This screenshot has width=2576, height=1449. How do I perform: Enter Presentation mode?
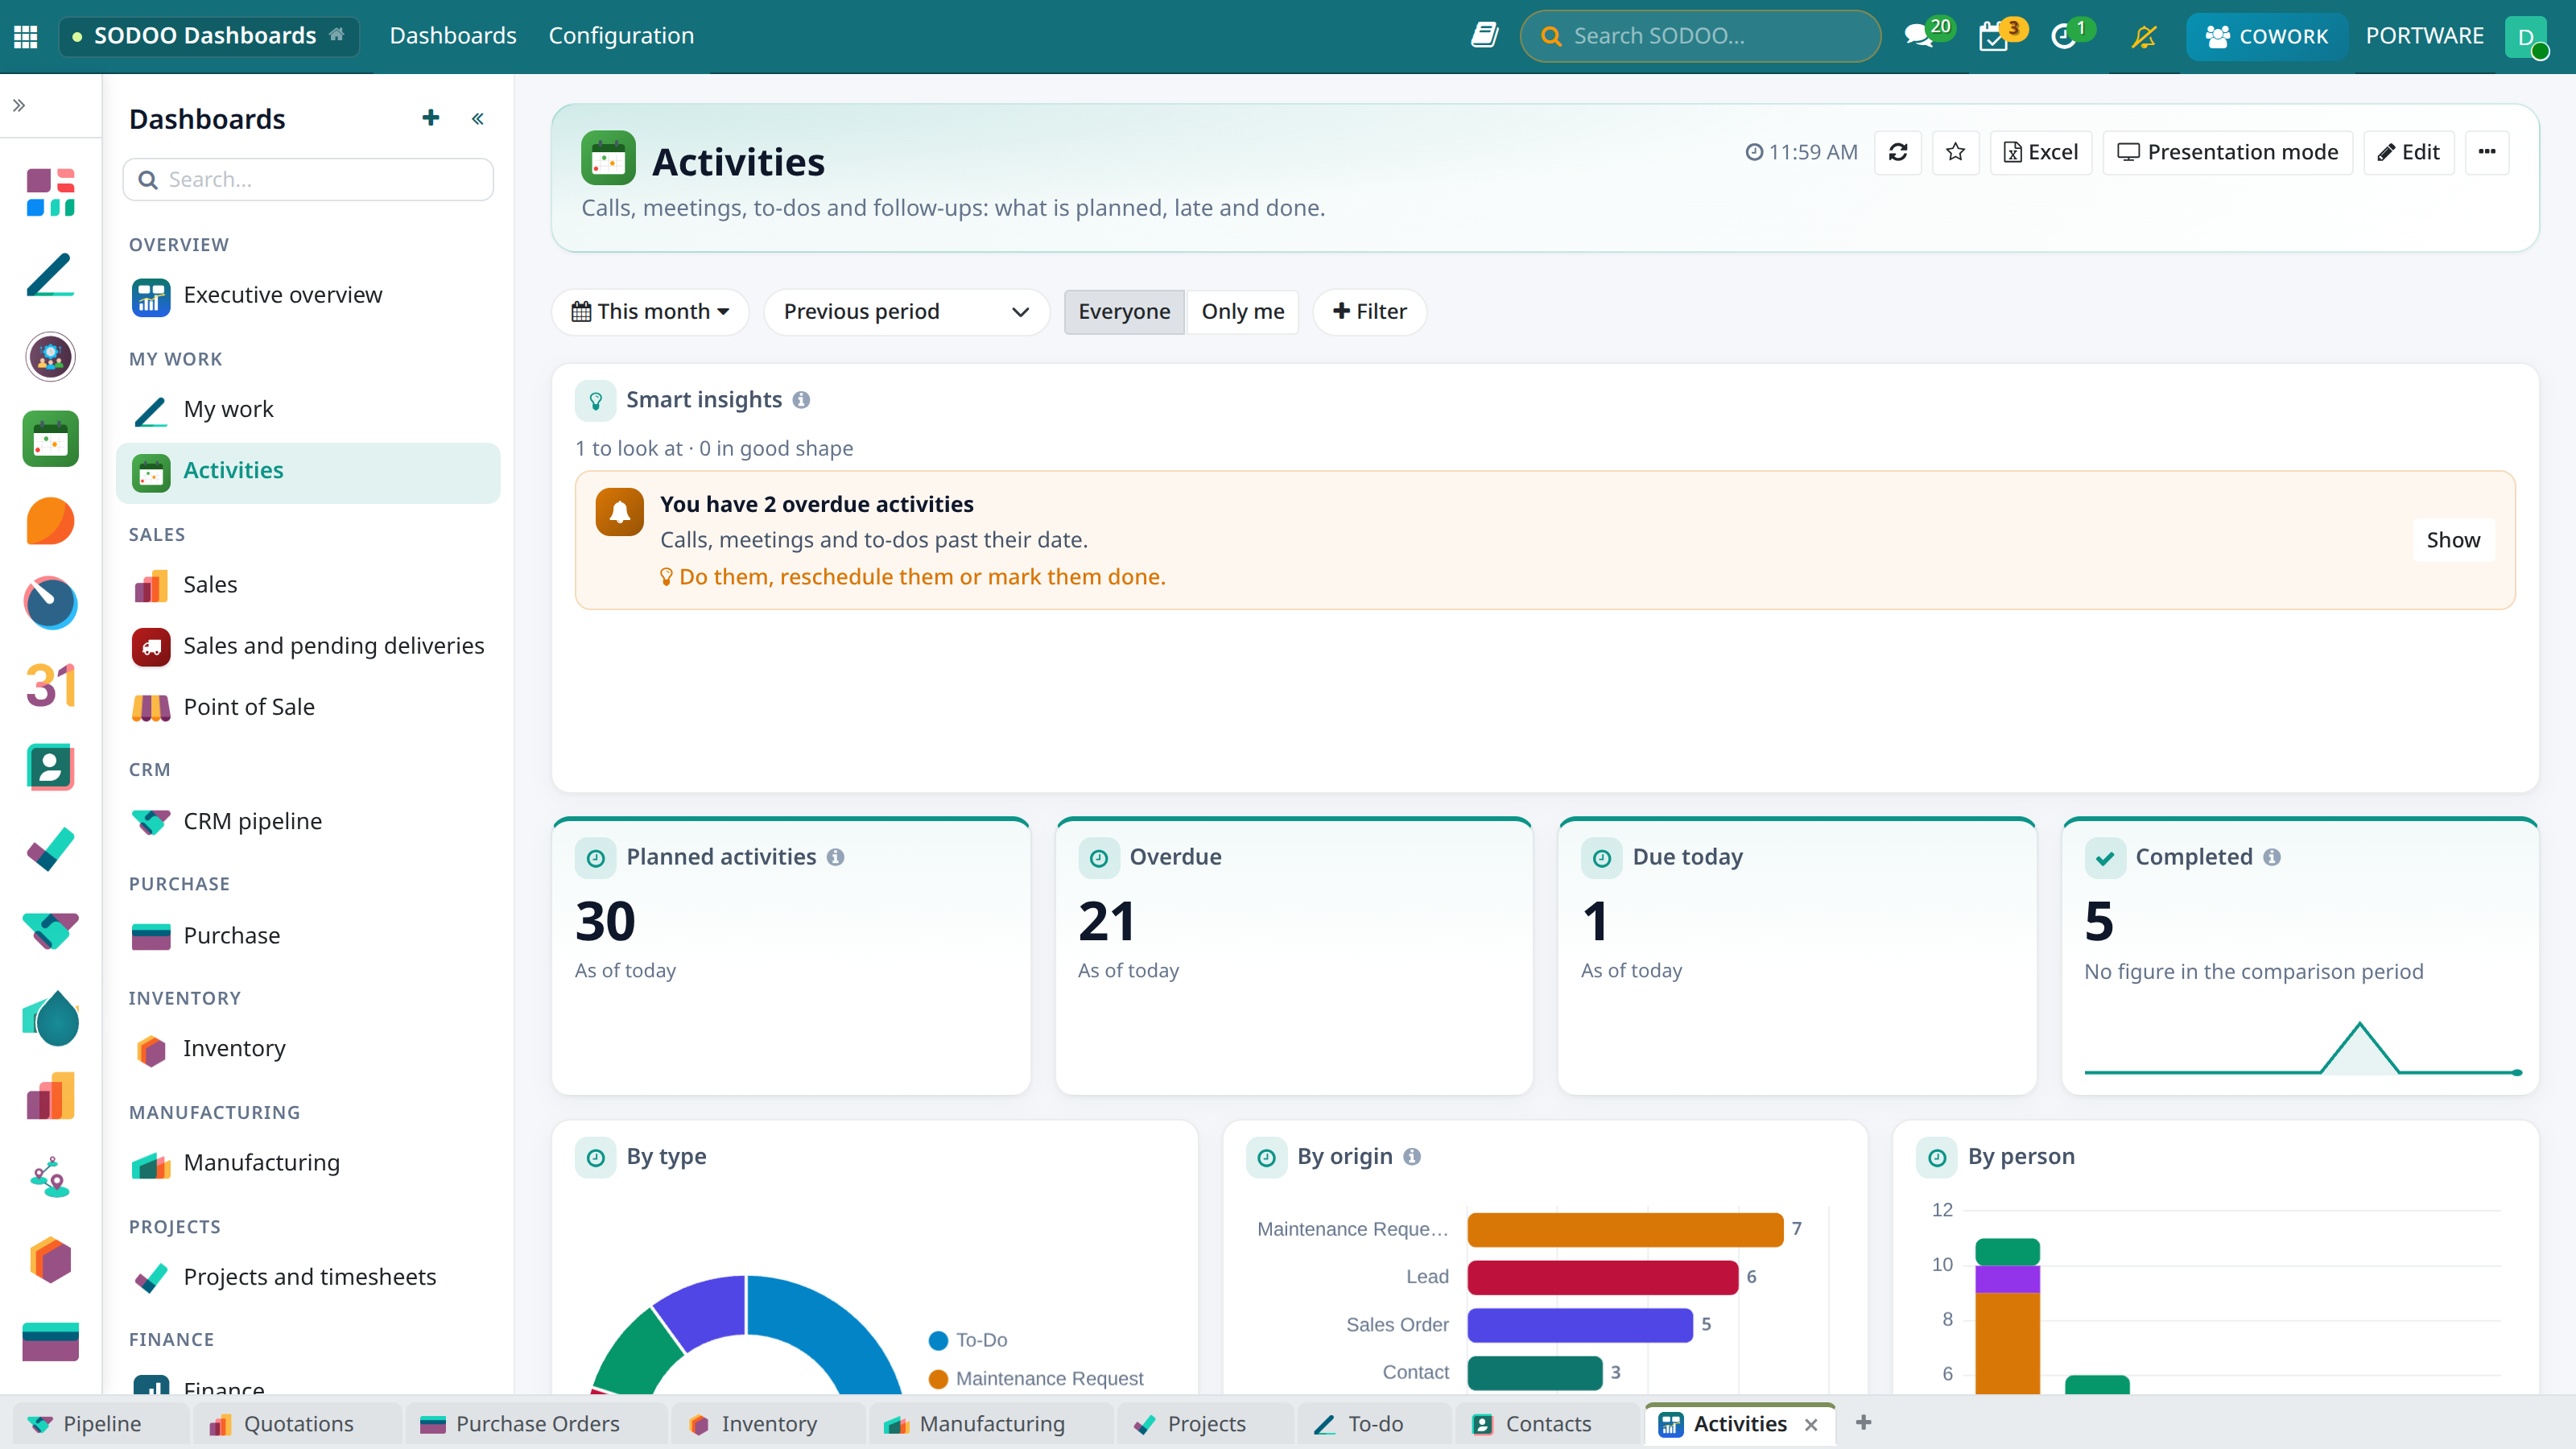[x=2227, y=152]
